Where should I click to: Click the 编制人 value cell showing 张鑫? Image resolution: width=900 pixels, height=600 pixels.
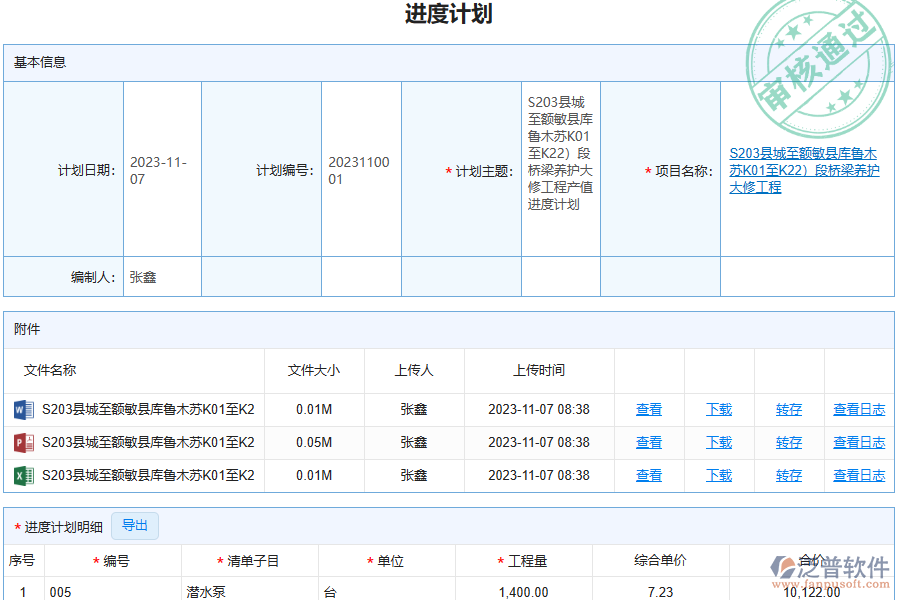(140, 276)
